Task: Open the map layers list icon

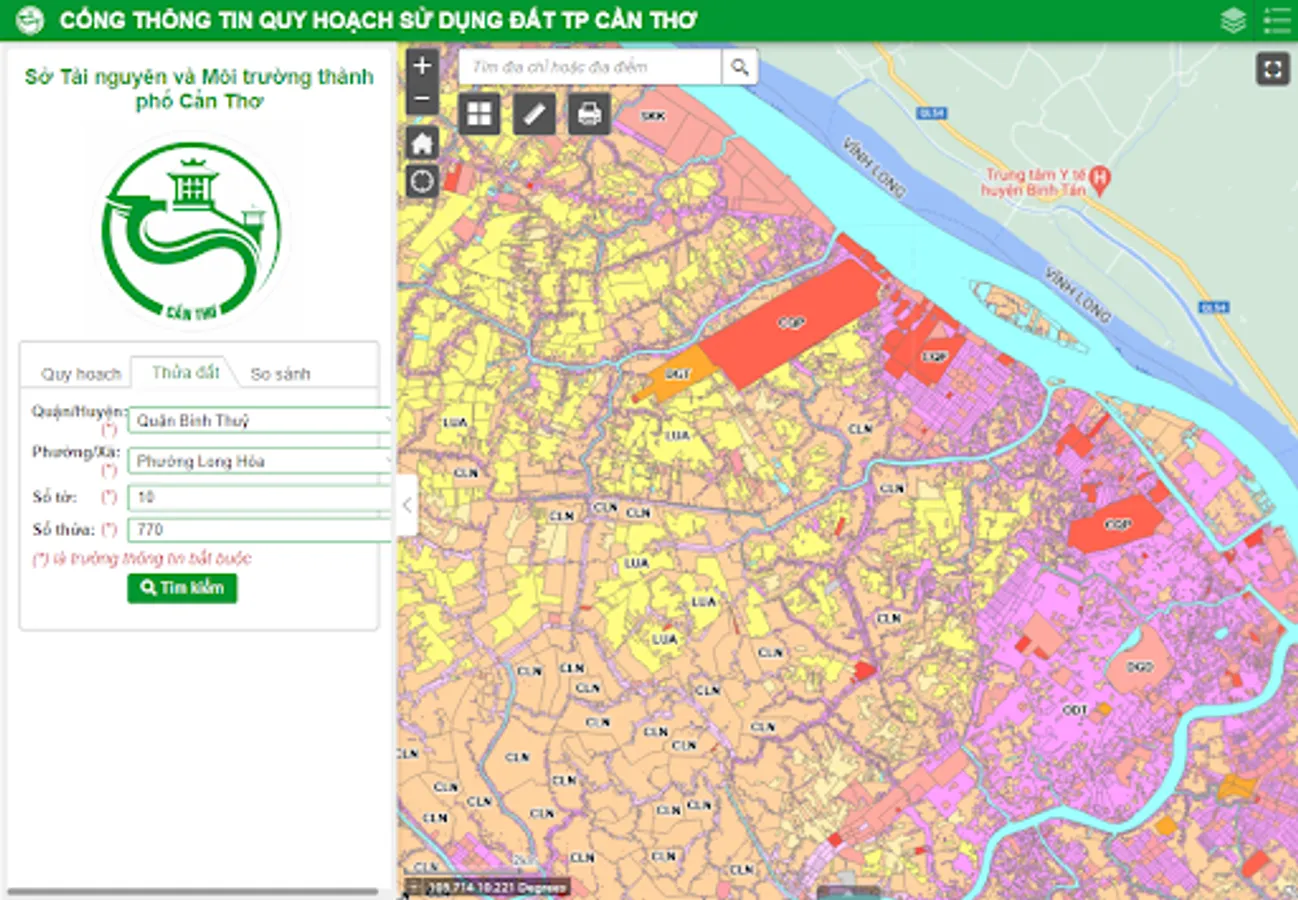Action: (x=1233, y=20)
